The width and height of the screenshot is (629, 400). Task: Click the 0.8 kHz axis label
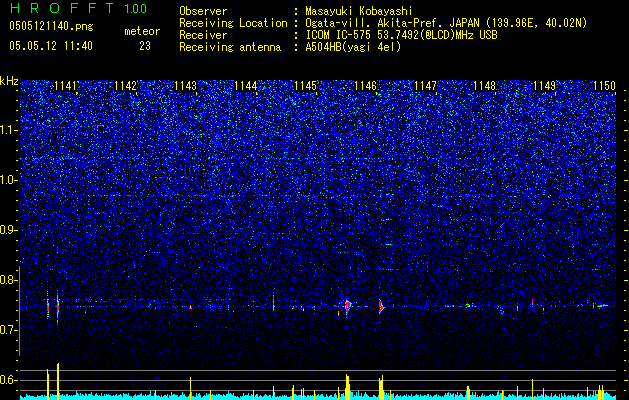9,280
